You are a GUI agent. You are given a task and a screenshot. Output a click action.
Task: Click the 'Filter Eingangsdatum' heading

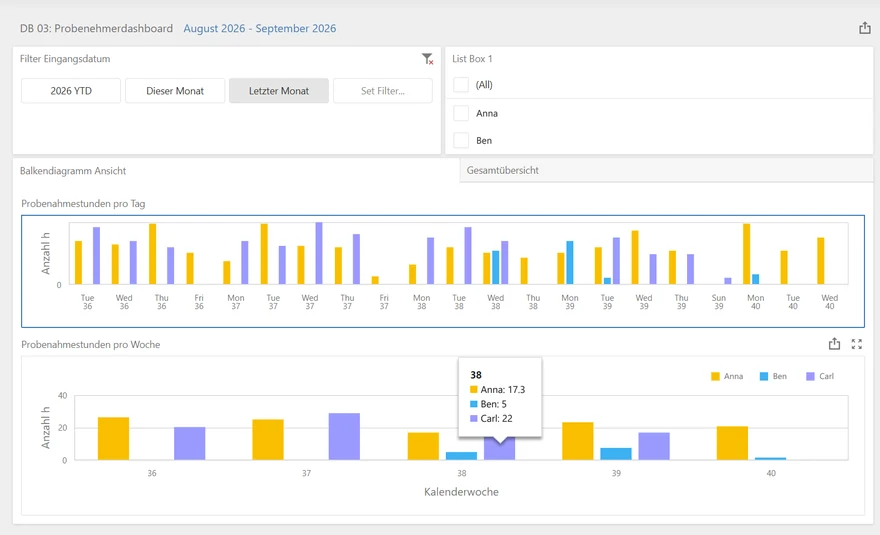click(65, 59)
